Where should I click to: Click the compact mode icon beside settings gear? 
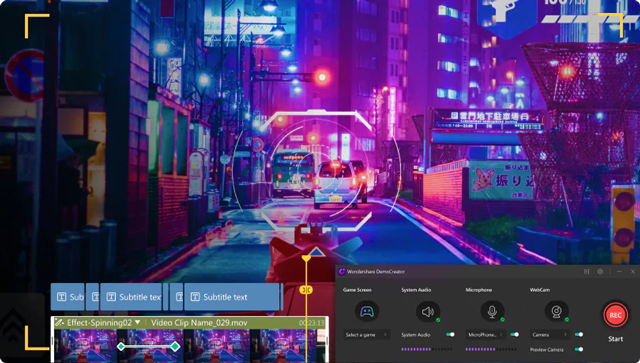click(587, 272)
